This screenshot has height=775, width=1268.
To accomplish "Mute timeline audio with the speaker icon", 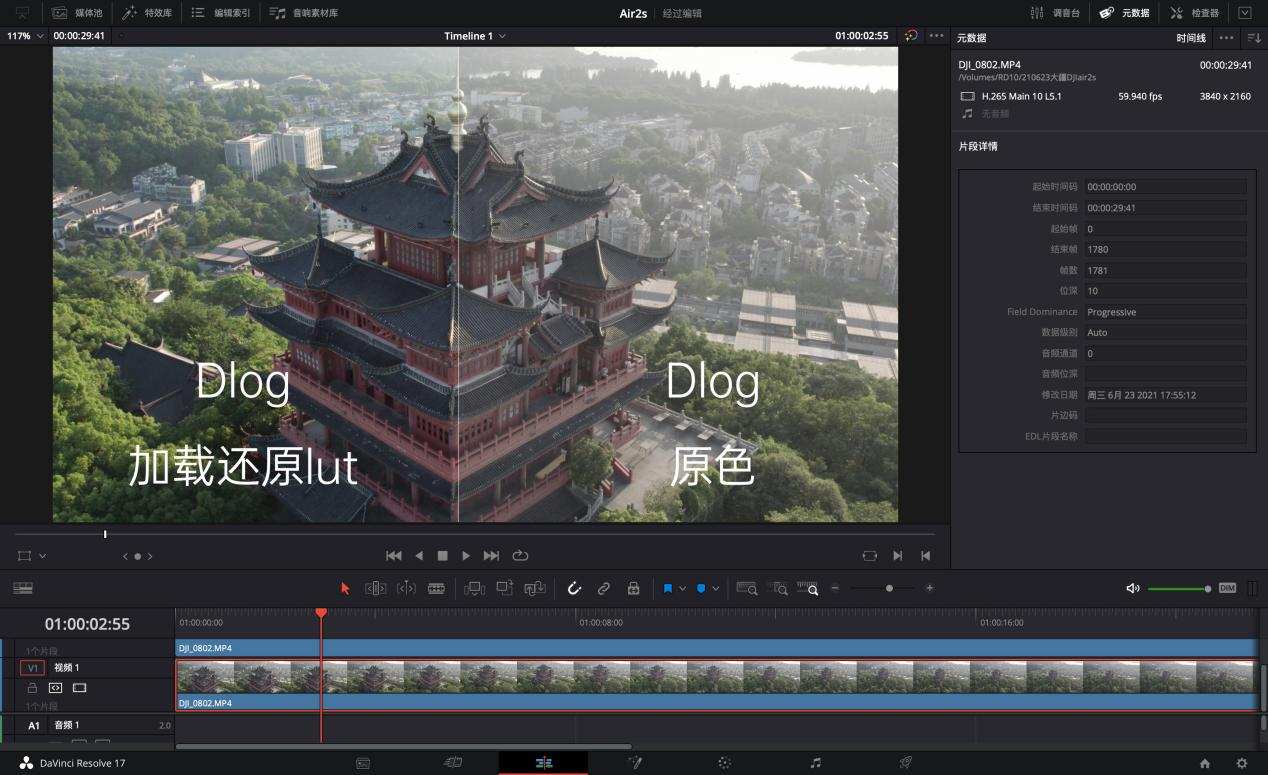I will (1132, 588).
